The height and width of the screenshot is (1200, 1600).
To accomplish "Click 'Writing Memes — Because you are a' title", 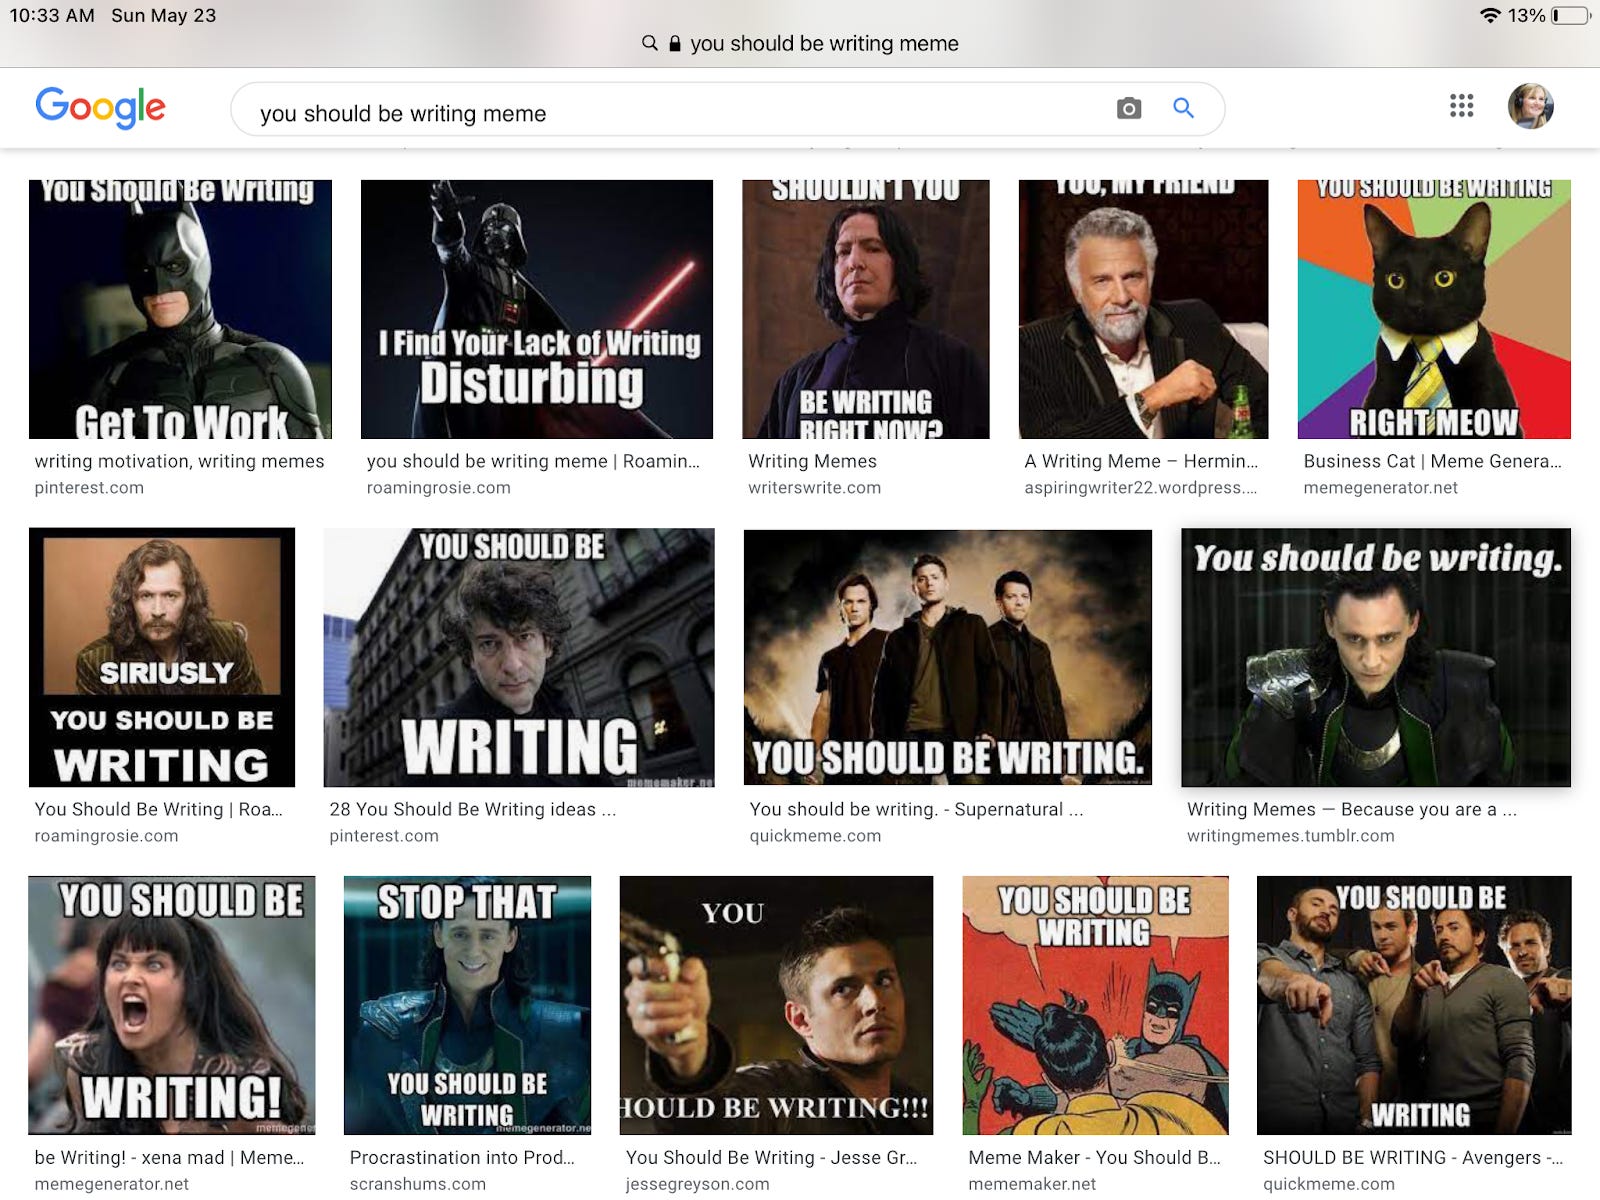I will (x=1351, y=809).
